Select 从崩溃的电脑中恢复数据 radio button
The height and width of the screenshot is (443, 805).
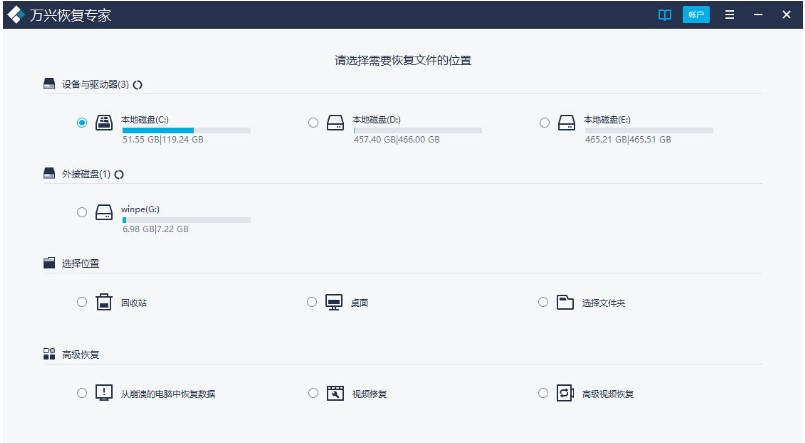[82, 393]
